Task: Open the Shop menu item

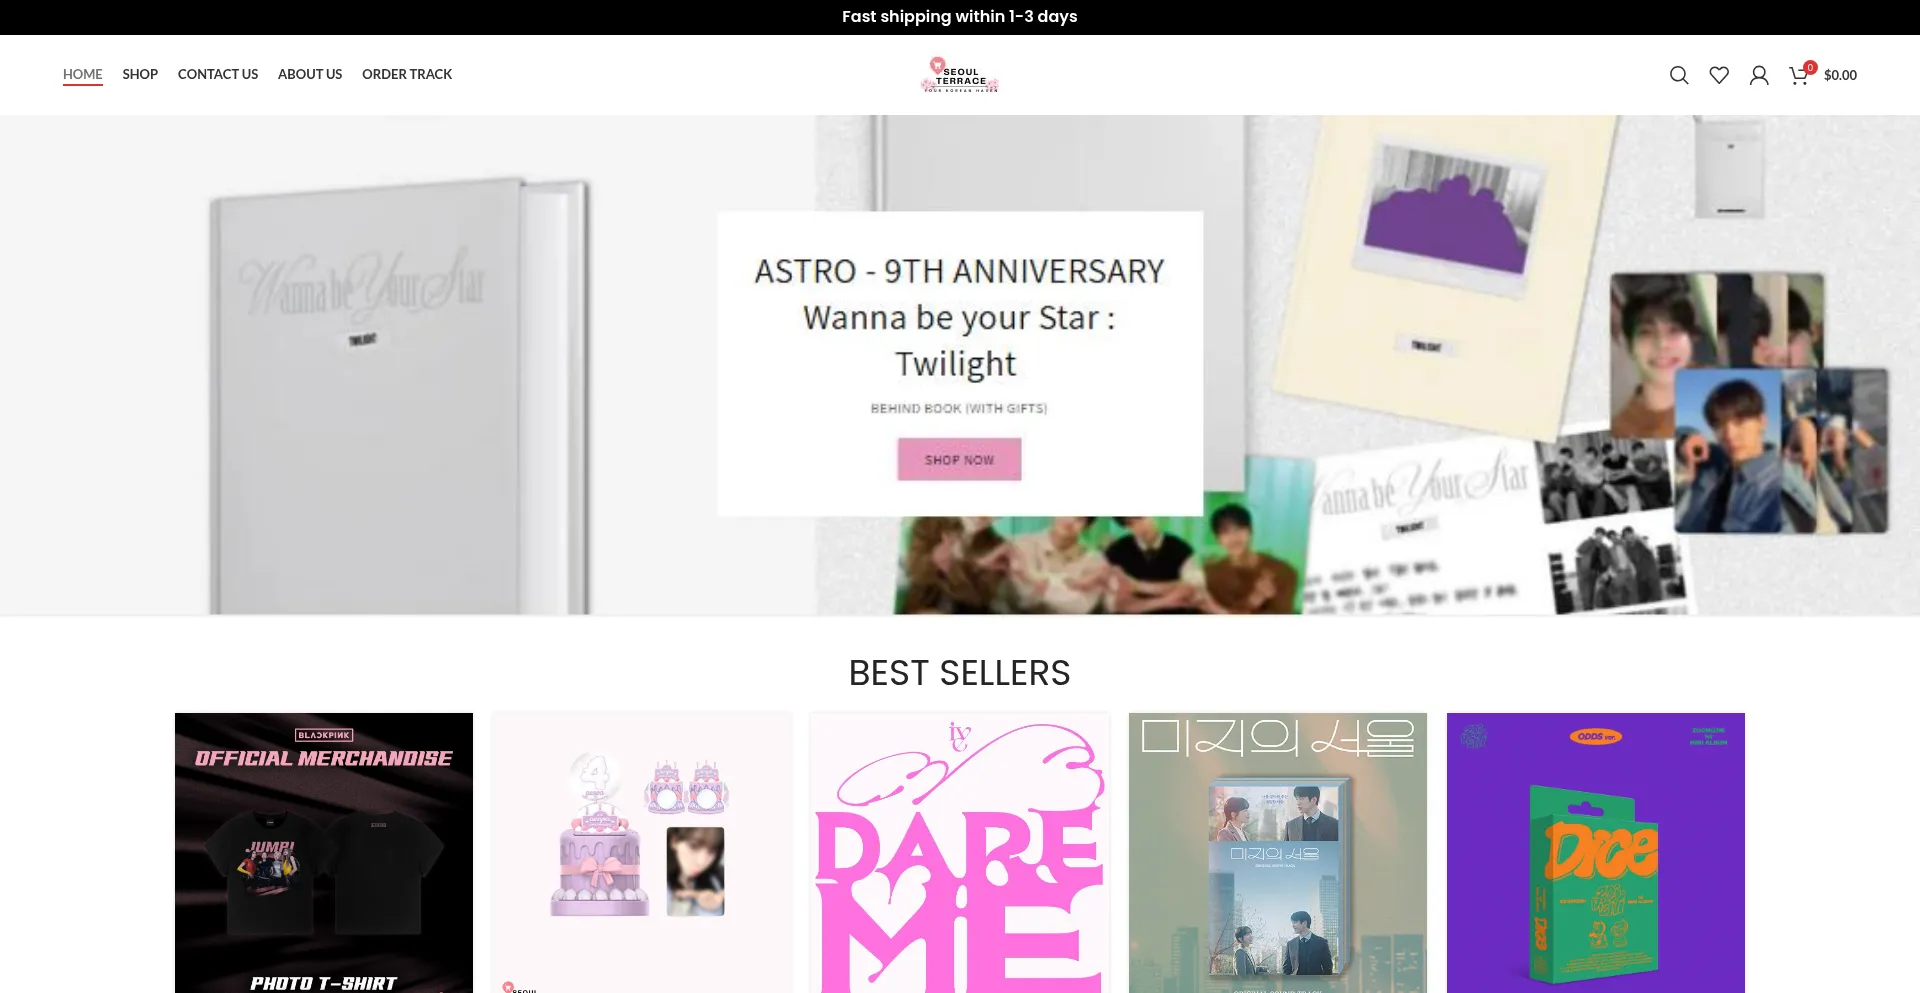Action: point(140,74)
